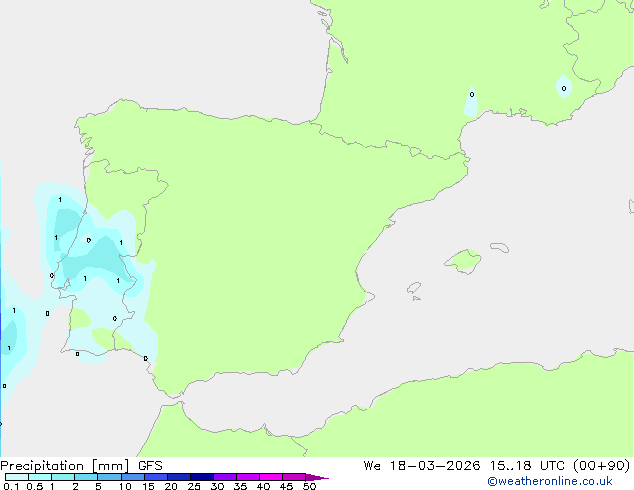Screen dimensions: 634x490
Task: Select the 2–5 mm legend color box
Action: pos(86,477)
